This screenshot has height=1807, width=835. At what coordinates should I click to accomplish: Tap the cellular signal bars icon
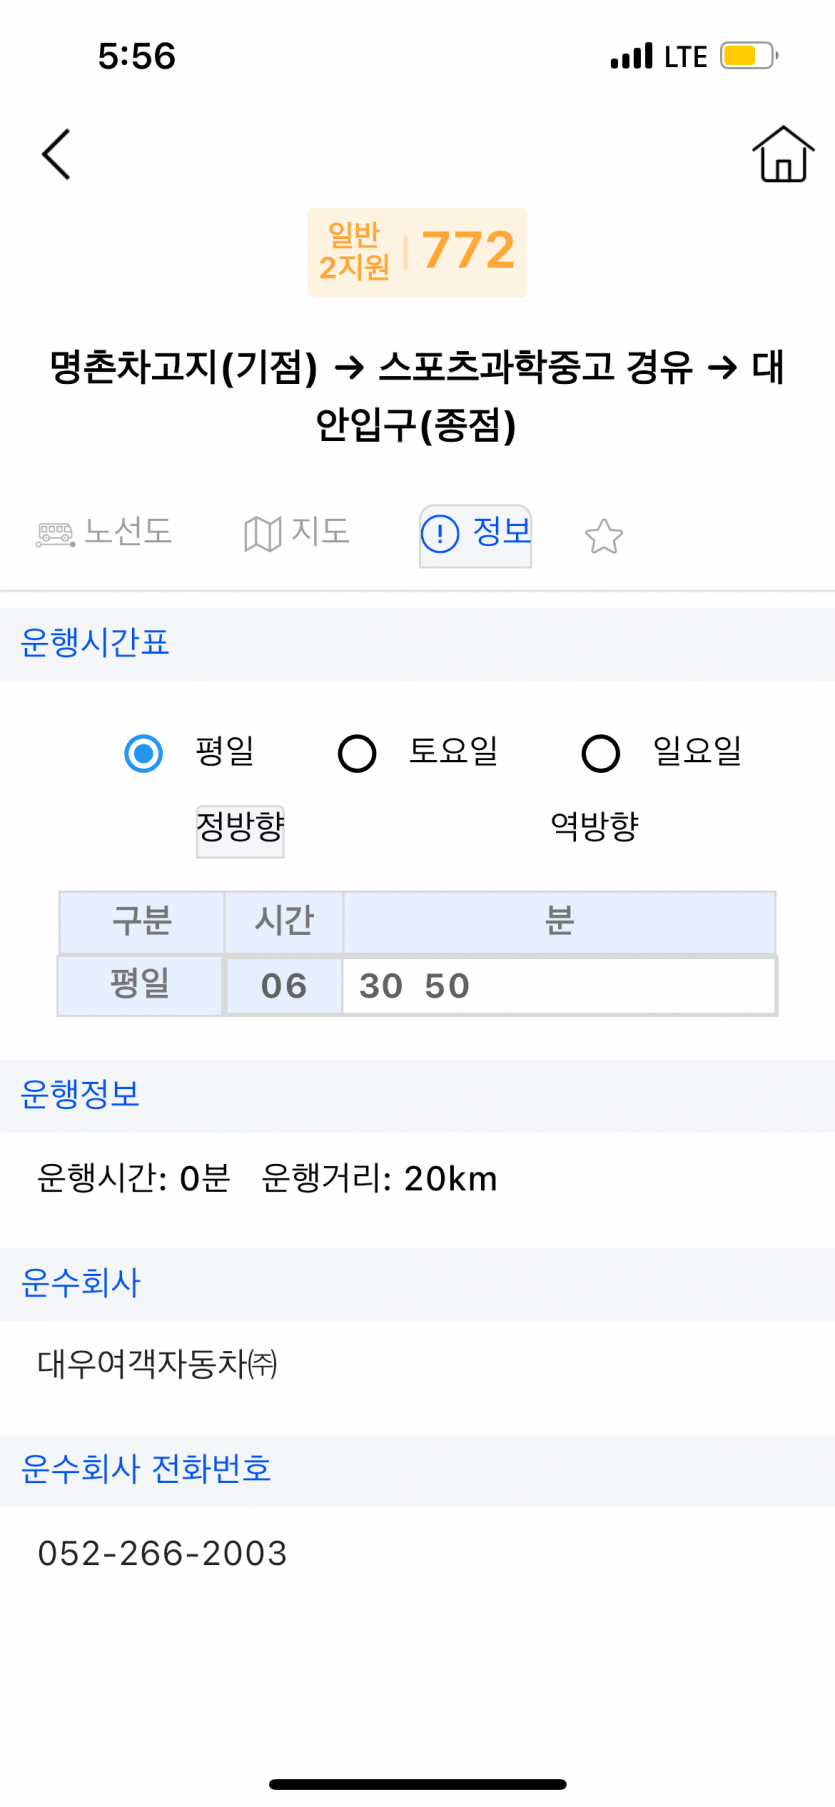coord(631,56)
